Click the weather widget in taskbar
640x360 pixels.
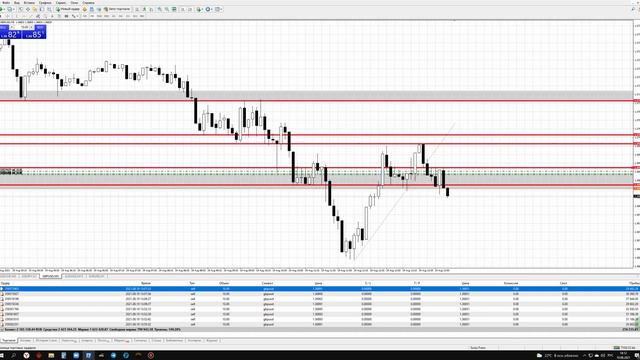(x=559, y=356)
